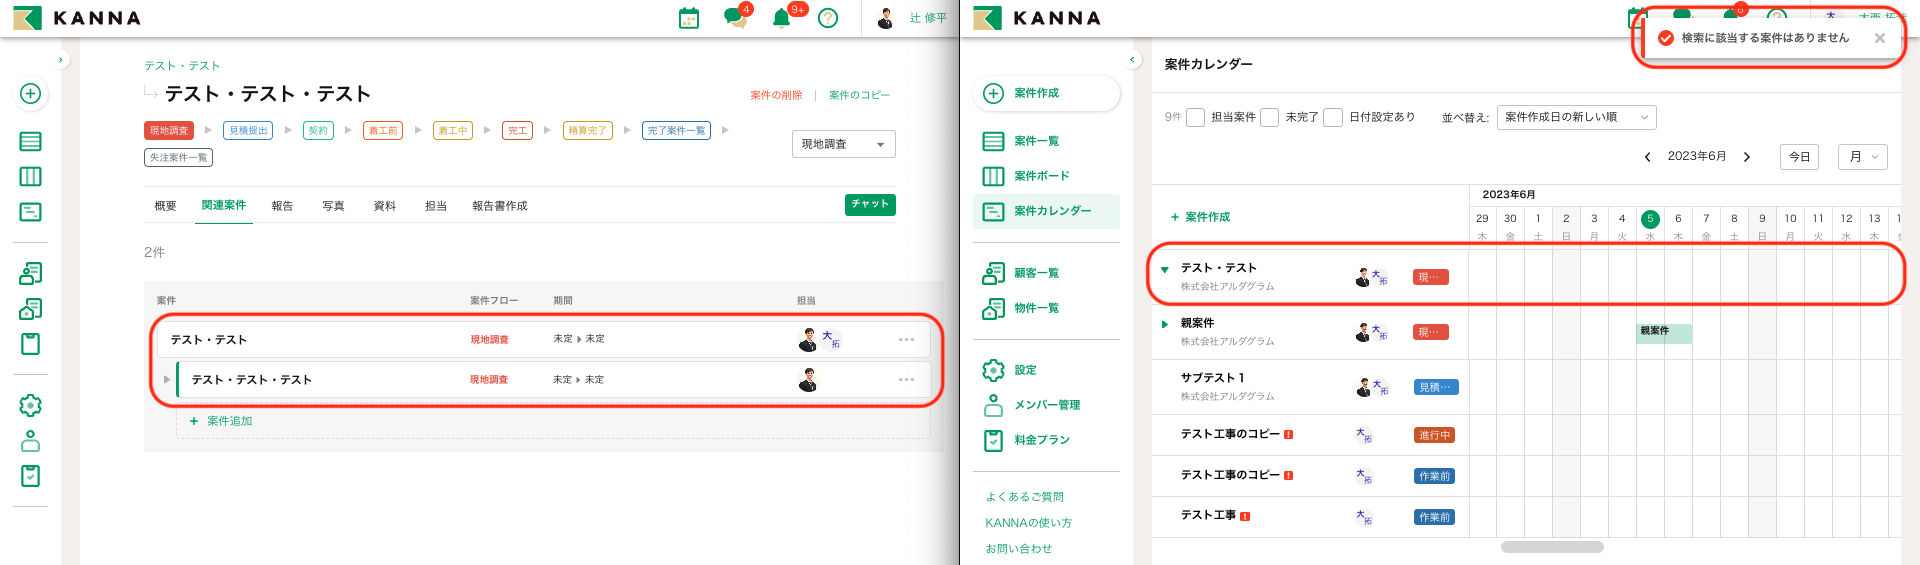
Task: Open the chat messages icon in header
Action: [x=735, y=18]
